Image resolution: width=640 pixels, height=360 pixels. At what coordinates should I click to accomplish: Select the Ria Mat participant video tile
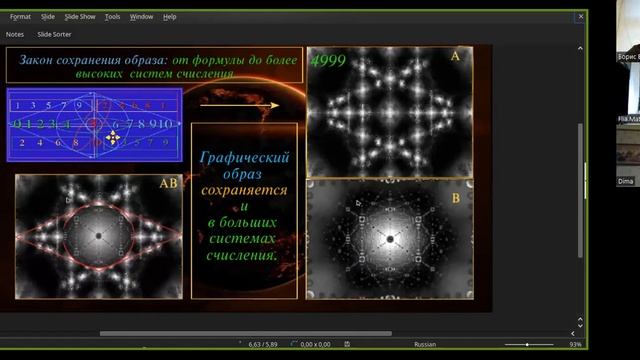click(628, 93)
